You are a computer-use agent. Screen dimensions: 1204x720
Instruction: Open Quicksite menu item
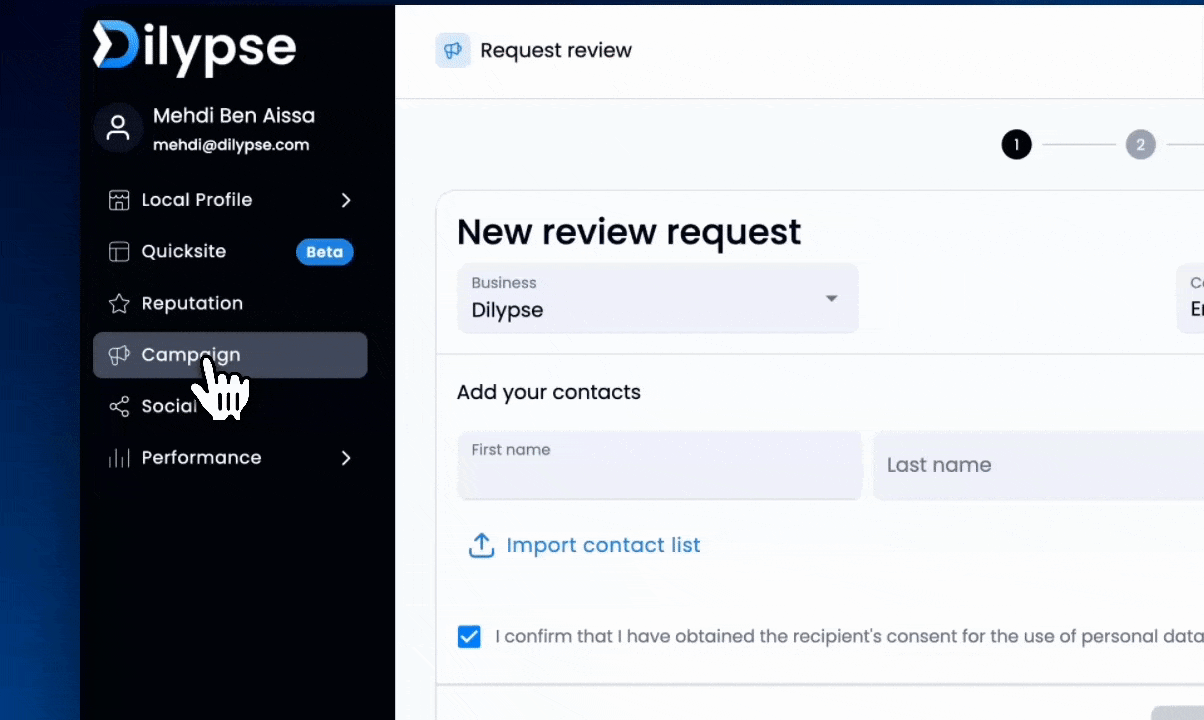230,252
